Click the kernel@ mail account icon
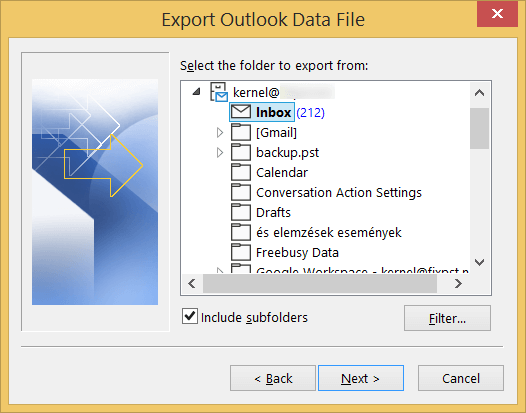This screenshot has height=413, width=526. coord(219,92)
